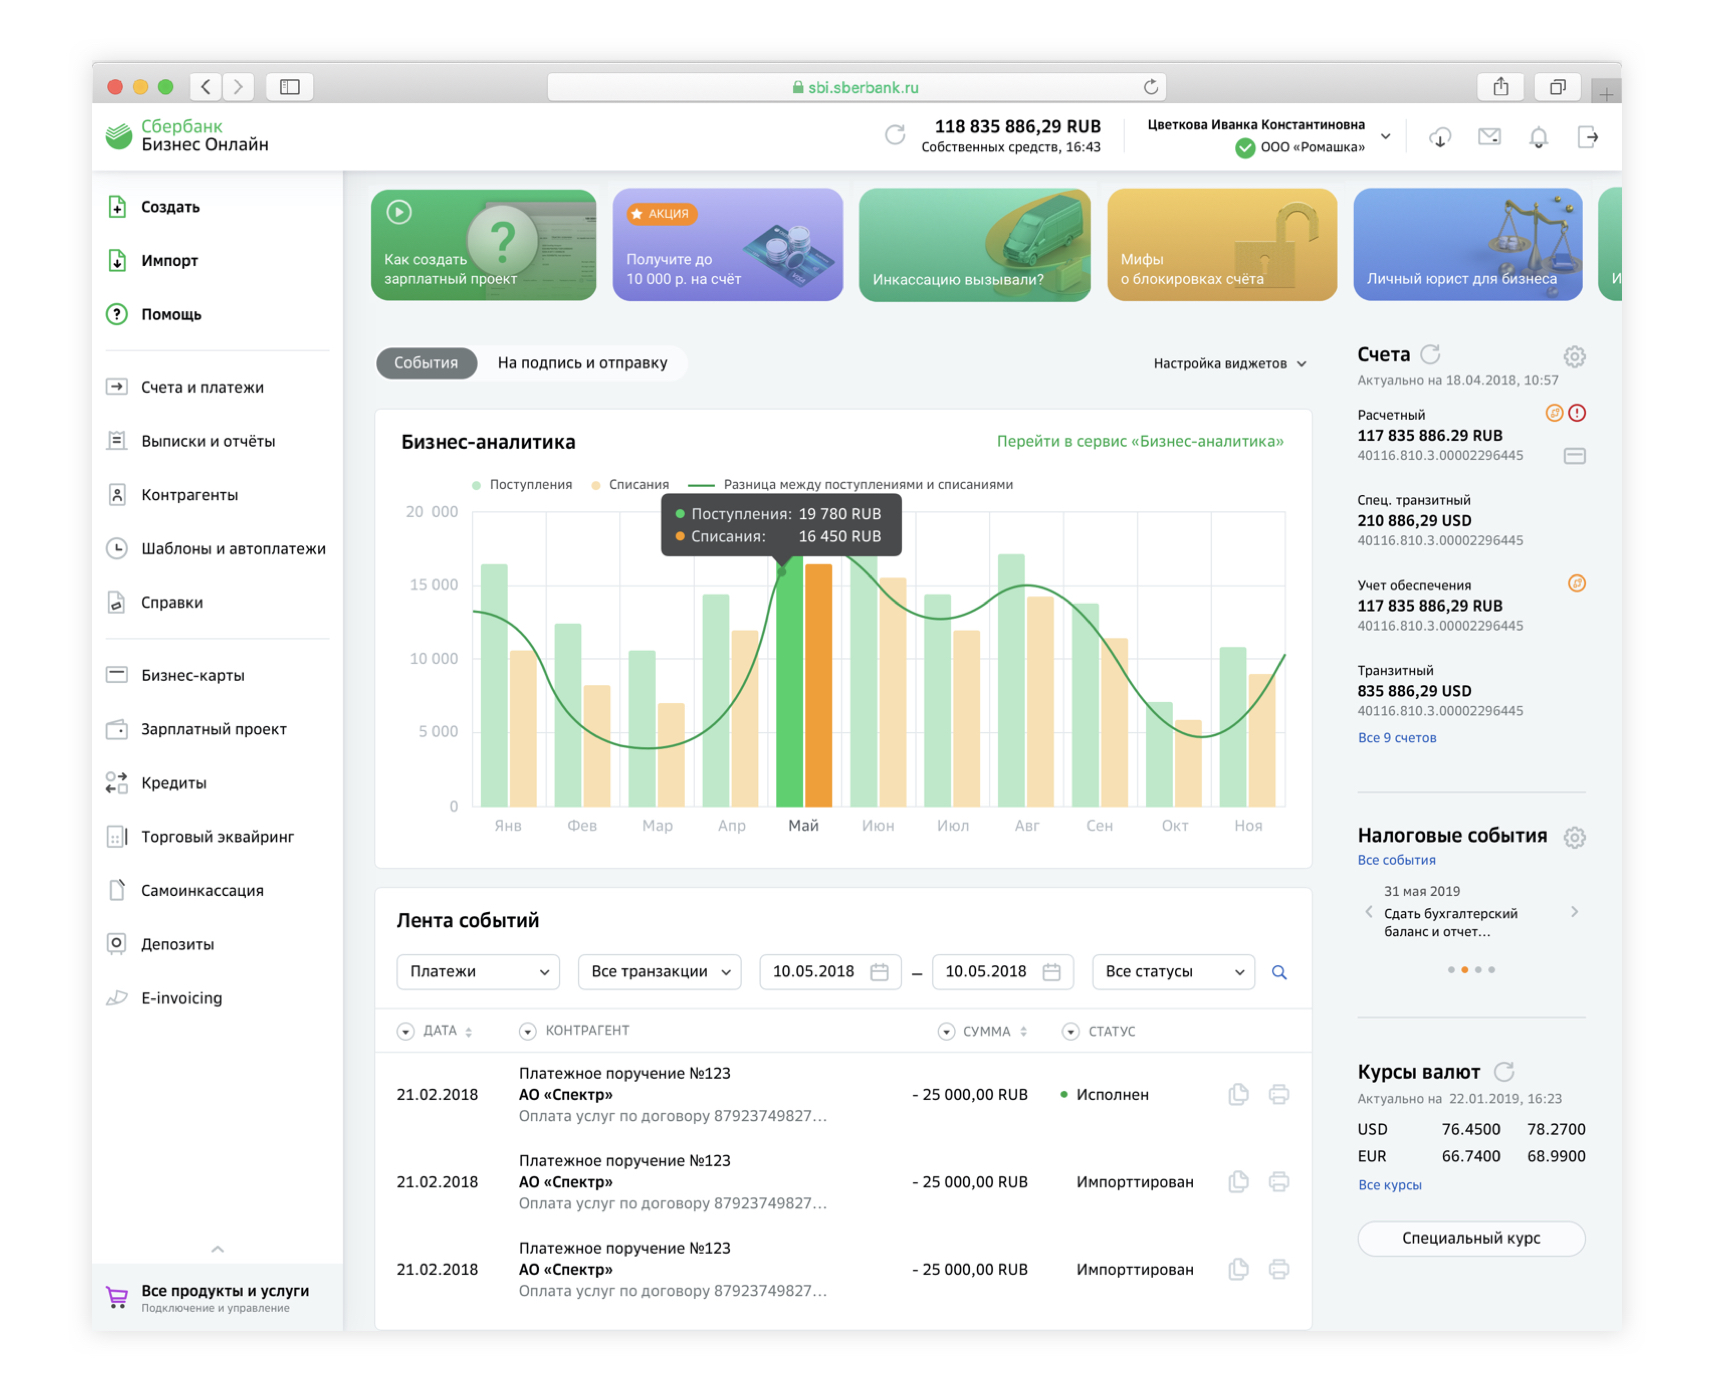
Task: Click the E-invoicing icon
Action: coord(117,998)
